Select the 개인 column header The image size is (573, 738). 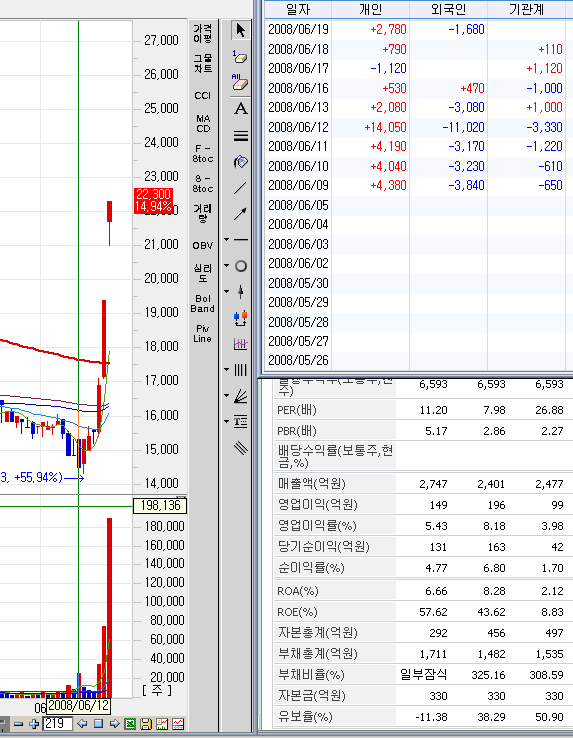click(371, 9)
